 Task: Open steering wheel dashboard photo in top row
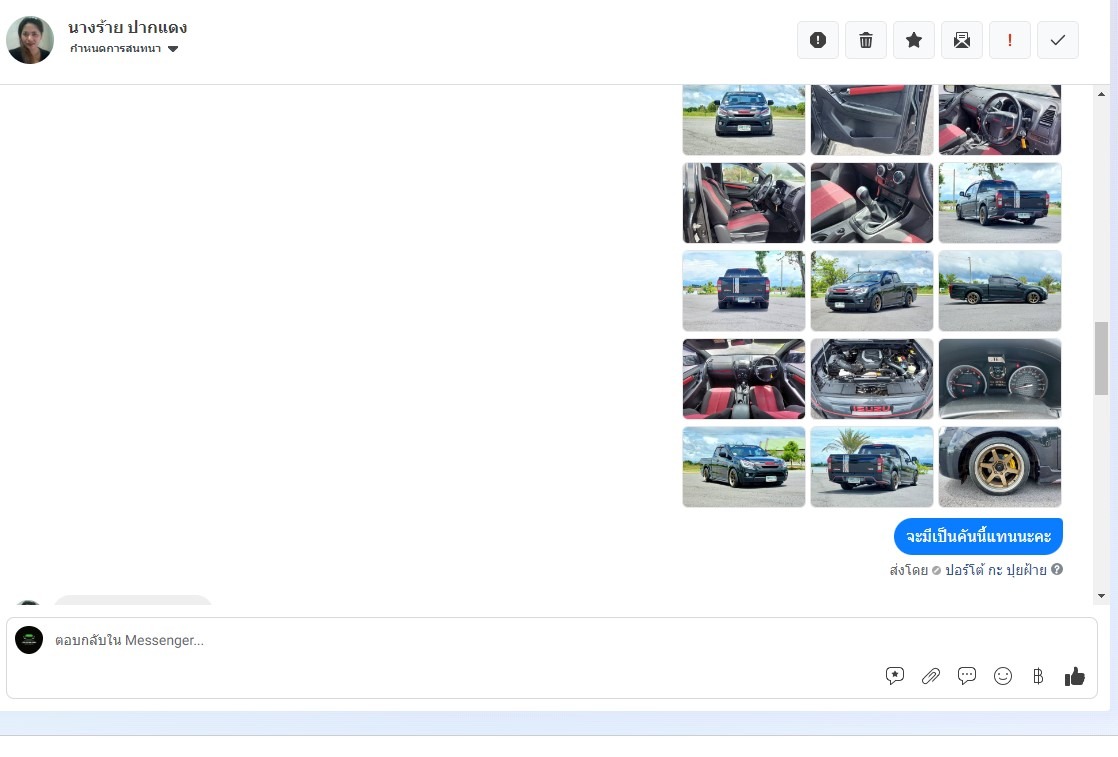click(x=1000, y=119)
